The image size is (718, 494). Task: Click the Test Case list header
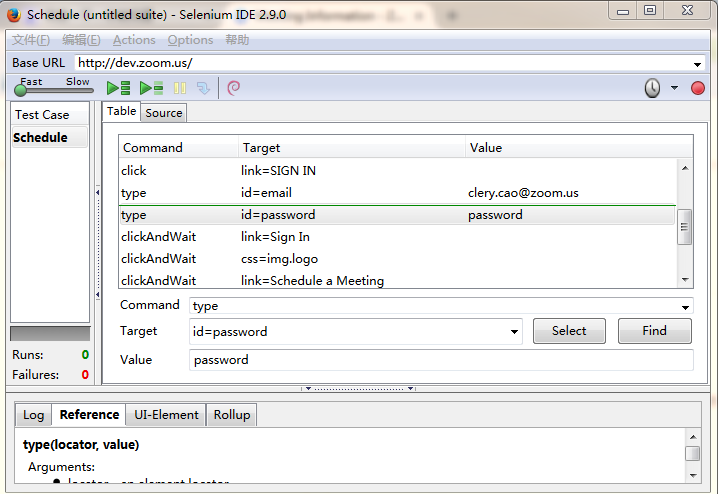pyautogui.click(x=49, y=114)
